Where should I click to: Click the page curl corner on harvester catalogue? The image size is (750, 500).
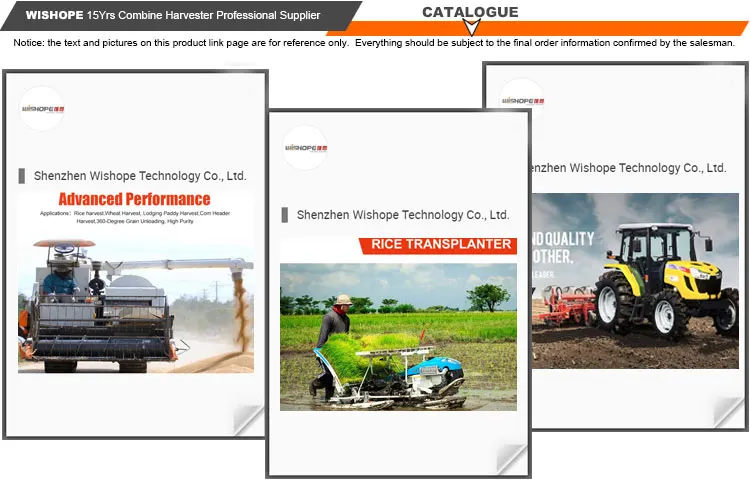click(x=248, y=420)
